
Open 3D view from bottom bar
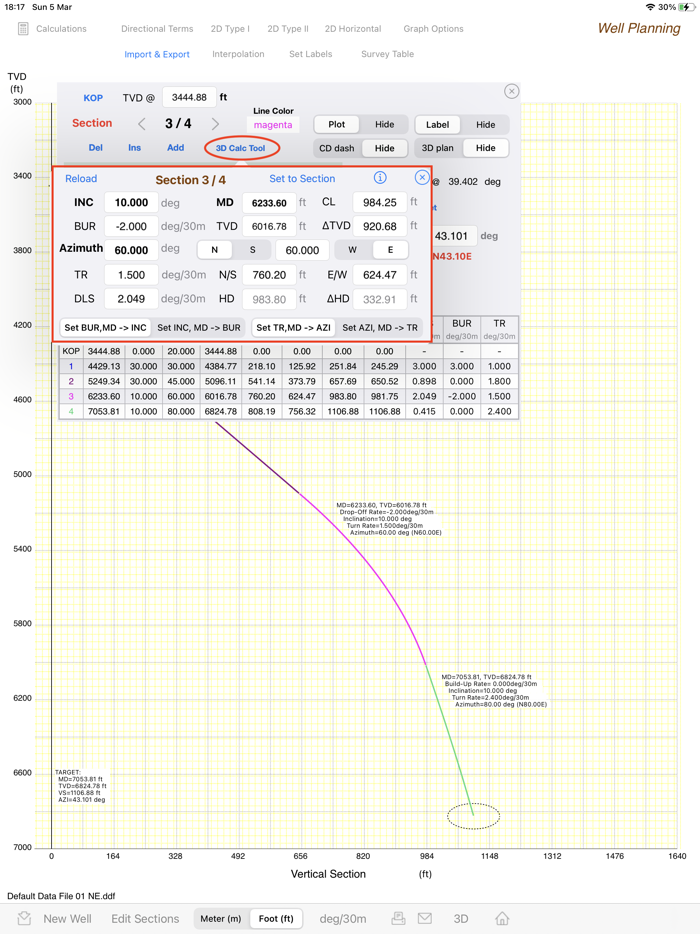[461, 919]
